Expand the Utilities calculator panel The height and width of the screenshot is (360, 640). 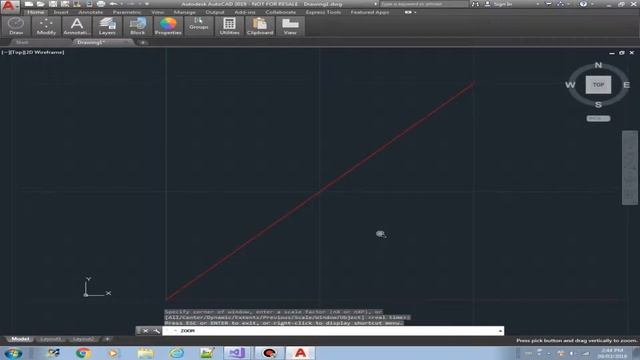coord(229,26)
